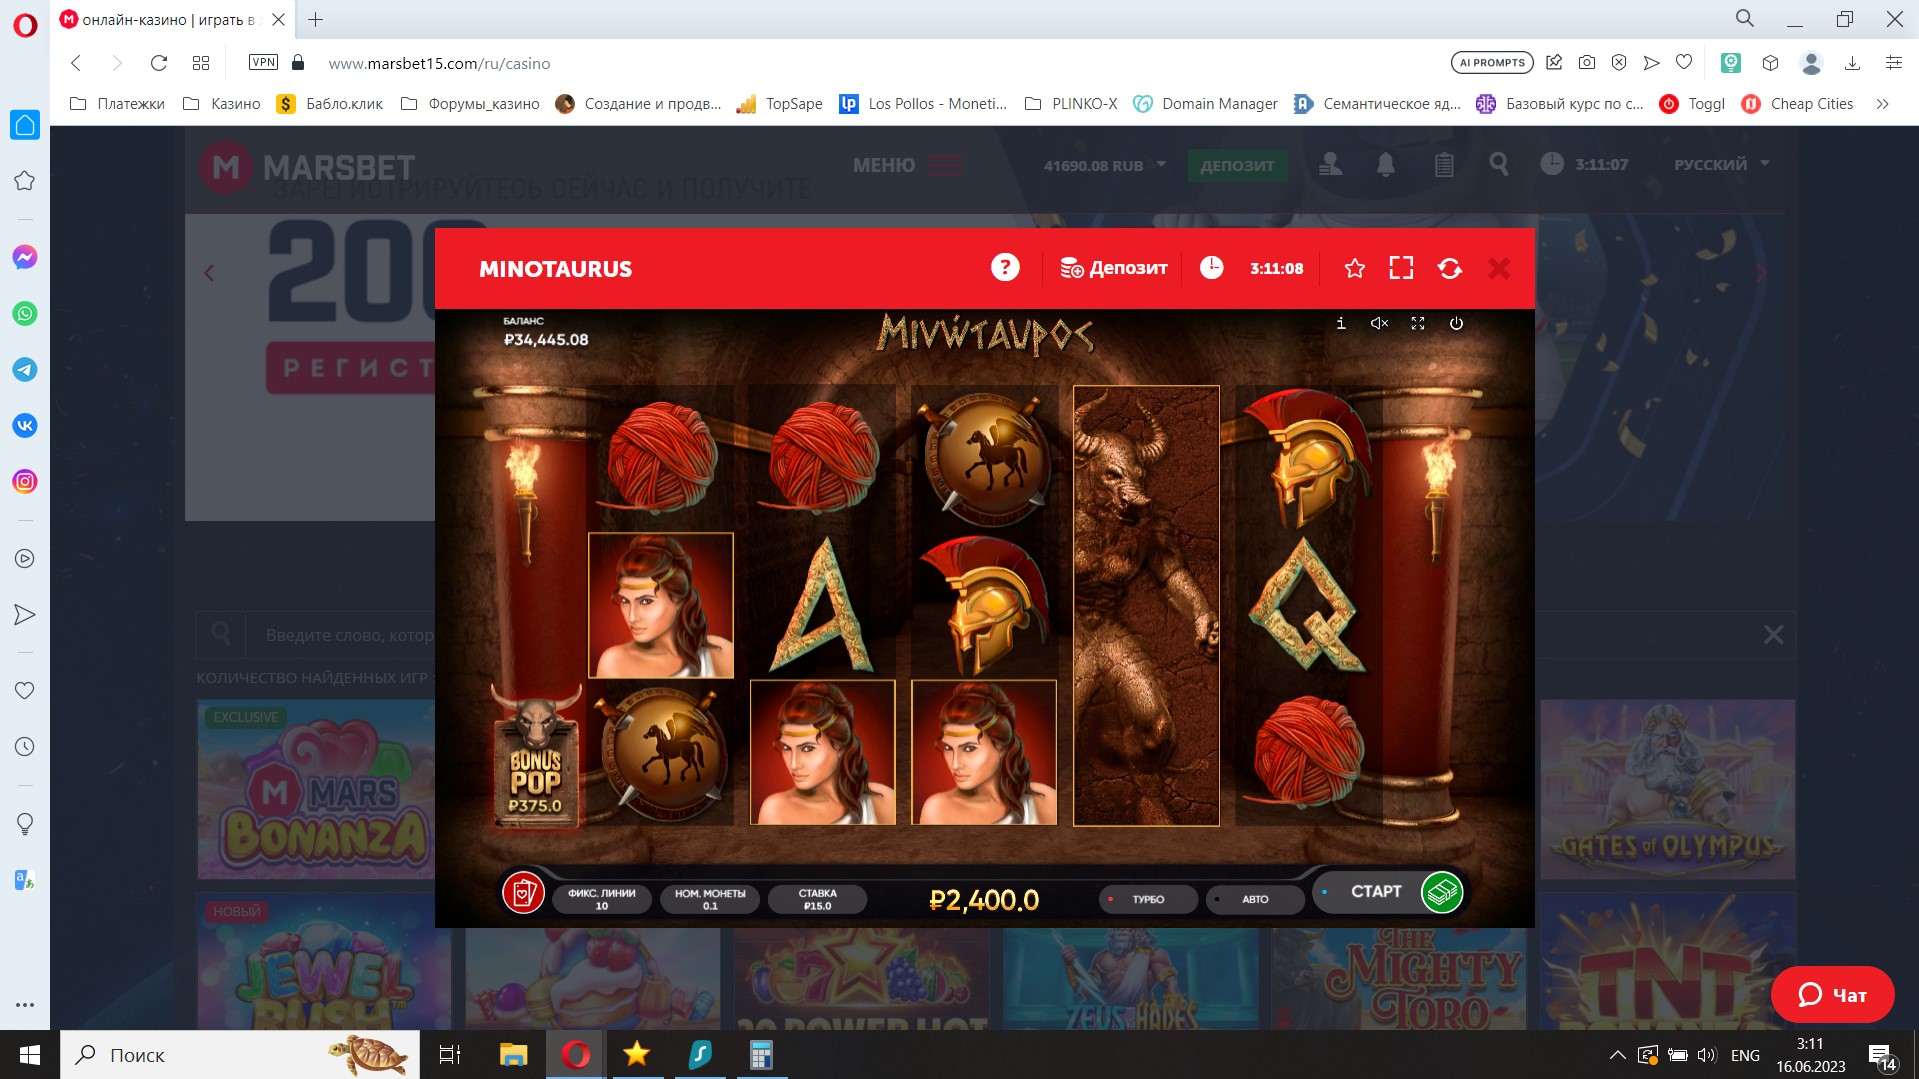Click the green ДЕПОЗИТ button on Marsbet
1919x1079 pixels.
[x=1237, y=165]
